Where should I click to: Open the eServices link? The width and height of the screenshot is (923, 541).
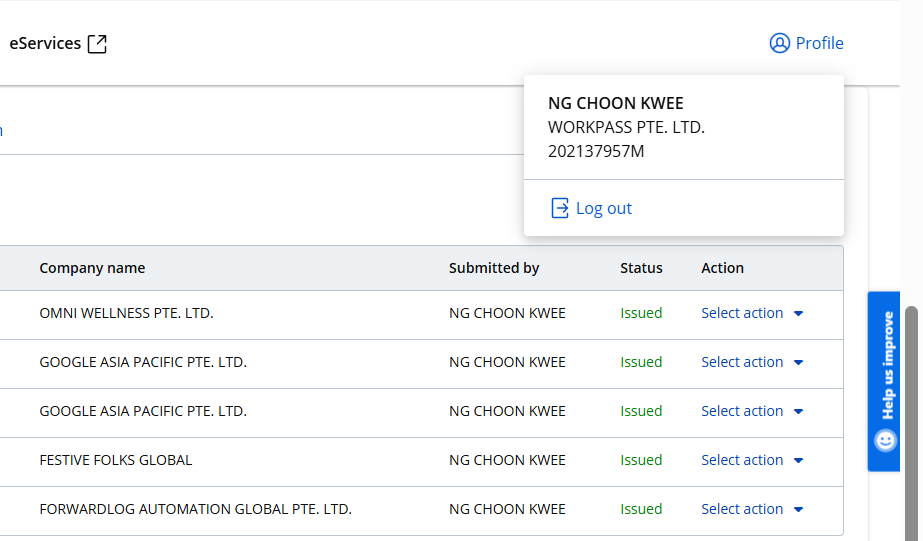click(x=45, y=43)
